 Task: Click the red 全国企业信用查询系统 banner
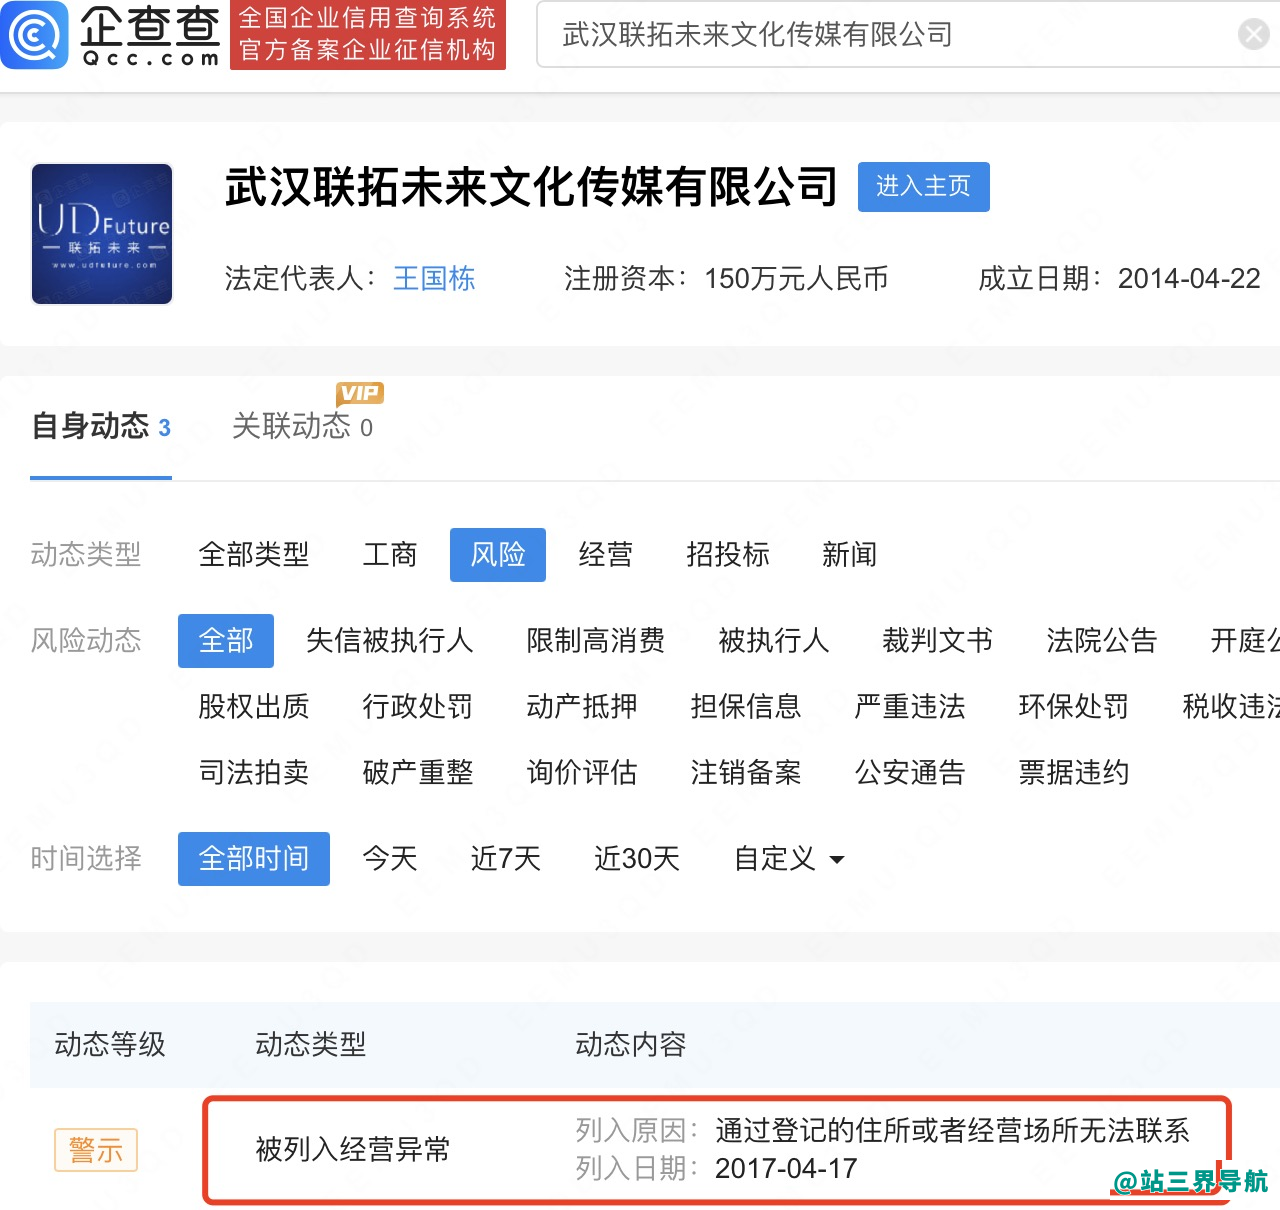pyautogui.click(x=368, y=35)
